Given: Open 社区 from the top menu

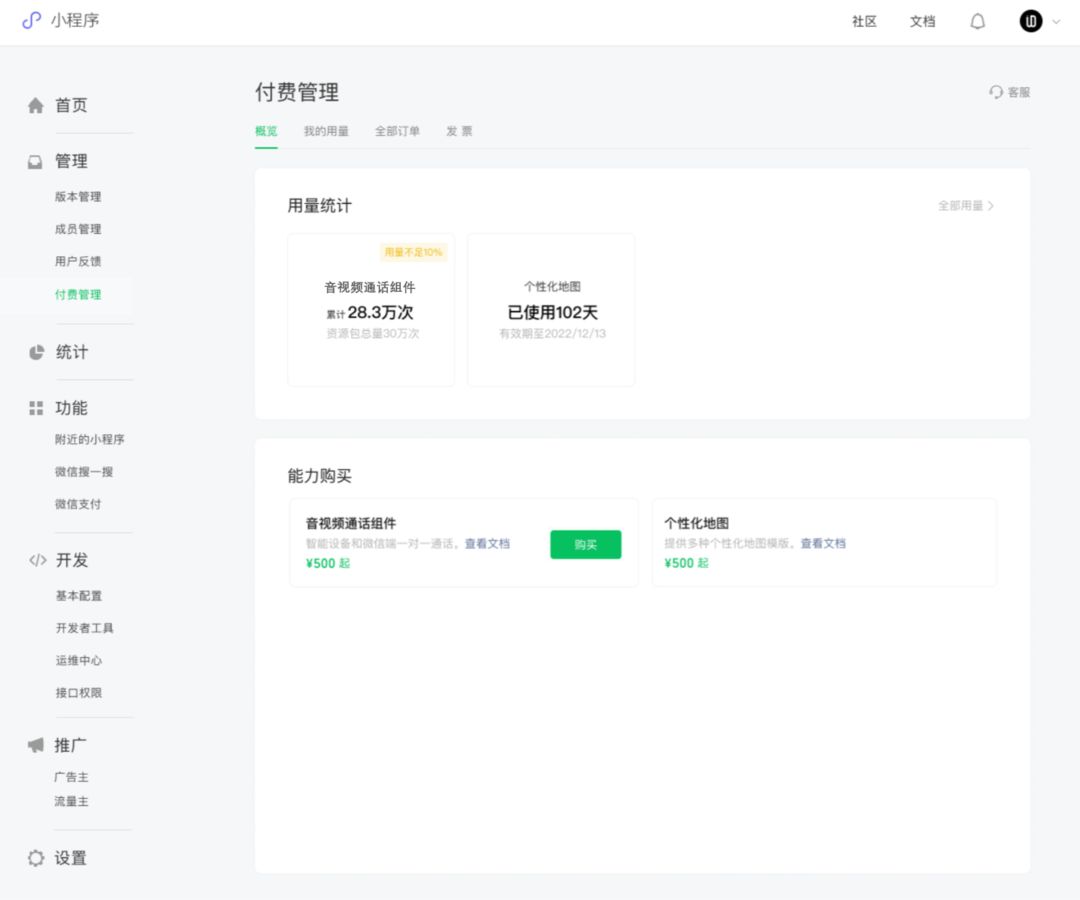Looking at the screenshot, I should tap(864, 21).
